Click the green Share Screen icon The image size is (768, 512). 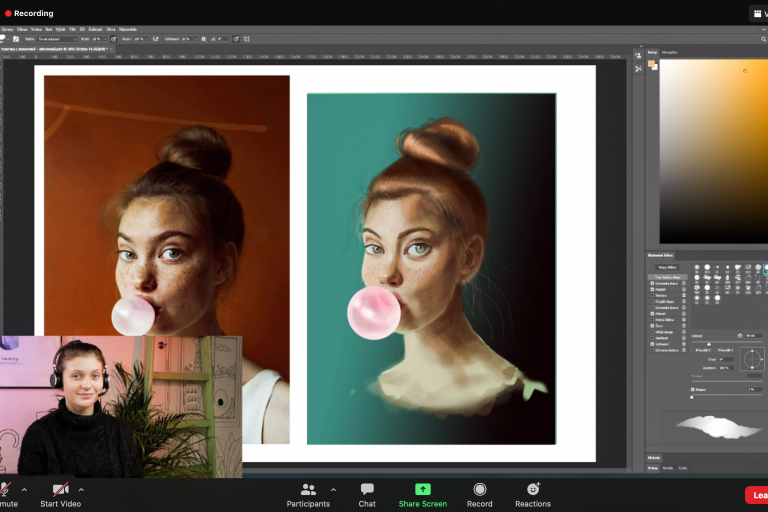tap(422, 489)
